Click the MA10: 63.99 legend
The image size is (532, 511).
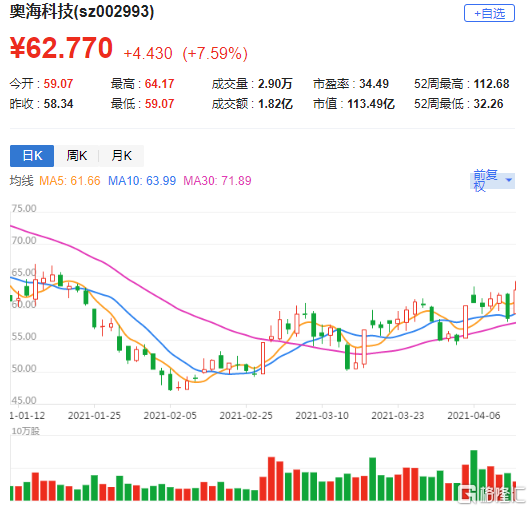[x=142, y=181]
